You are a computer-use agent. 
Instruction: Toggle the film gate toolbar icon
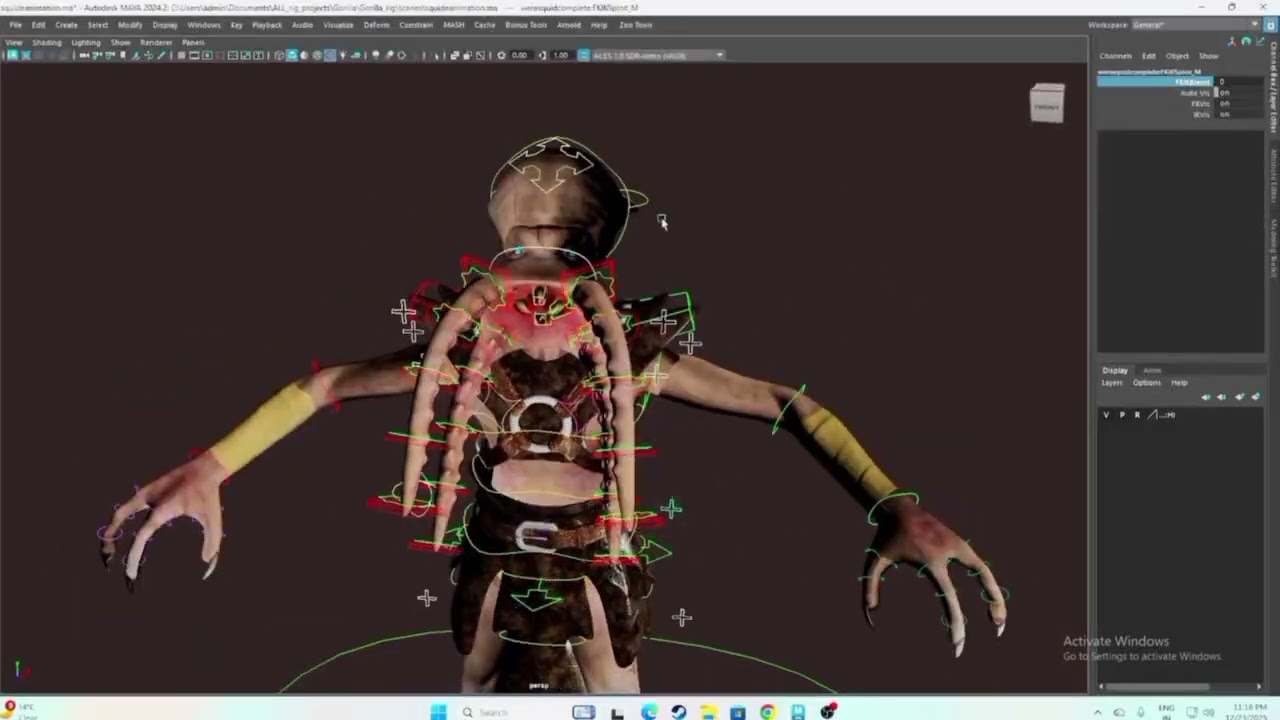[194, 55]
